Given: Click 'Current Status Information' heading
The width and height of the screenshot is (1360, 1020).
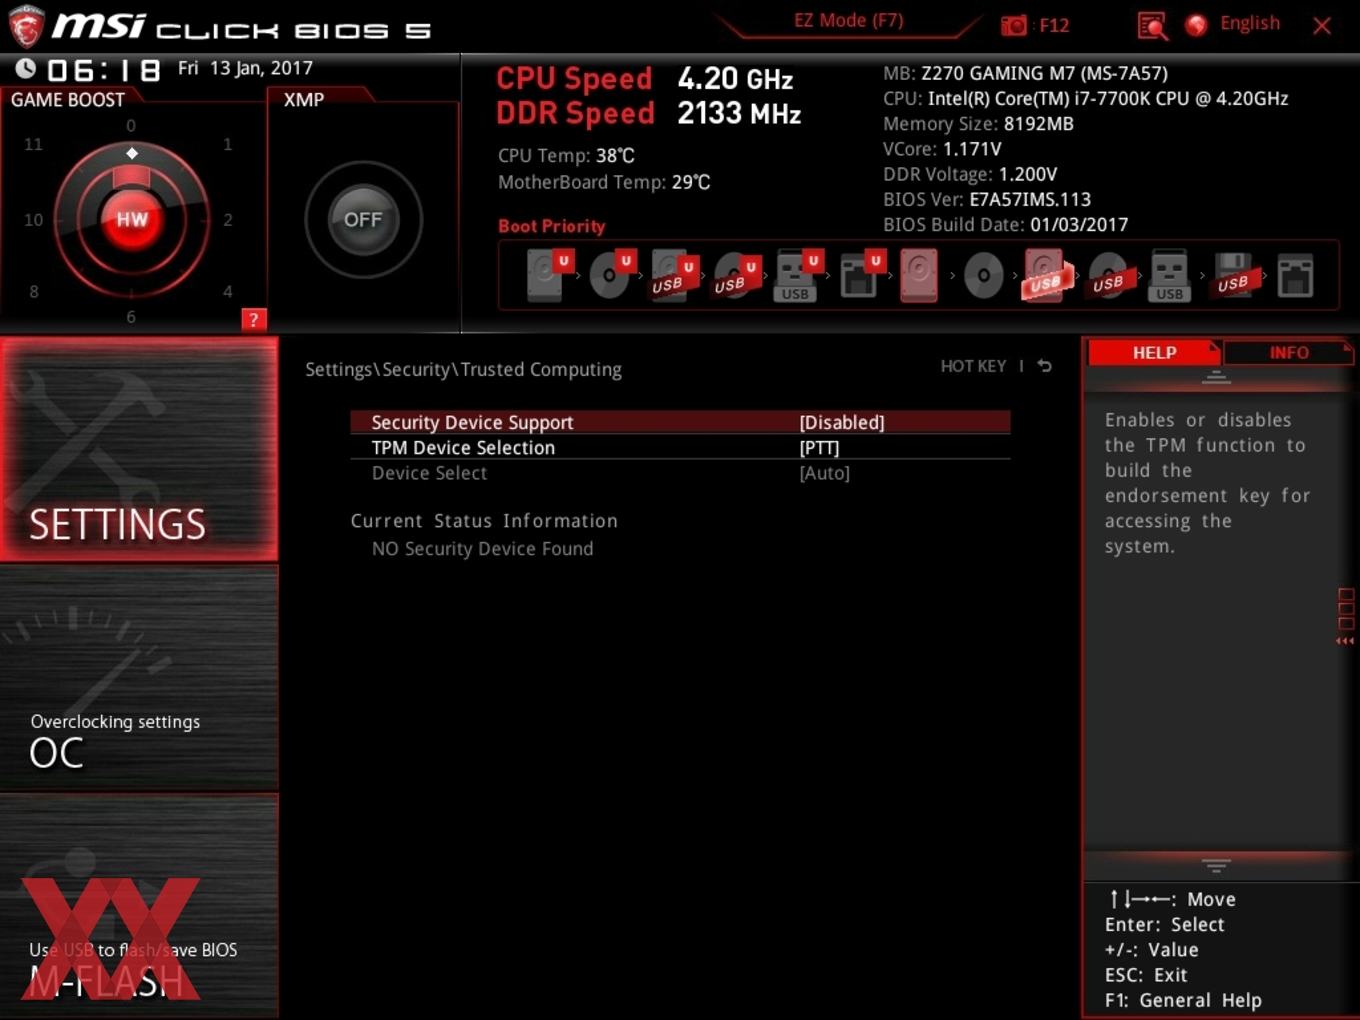Looking at the screenshot, I should [x=484, y=521].
